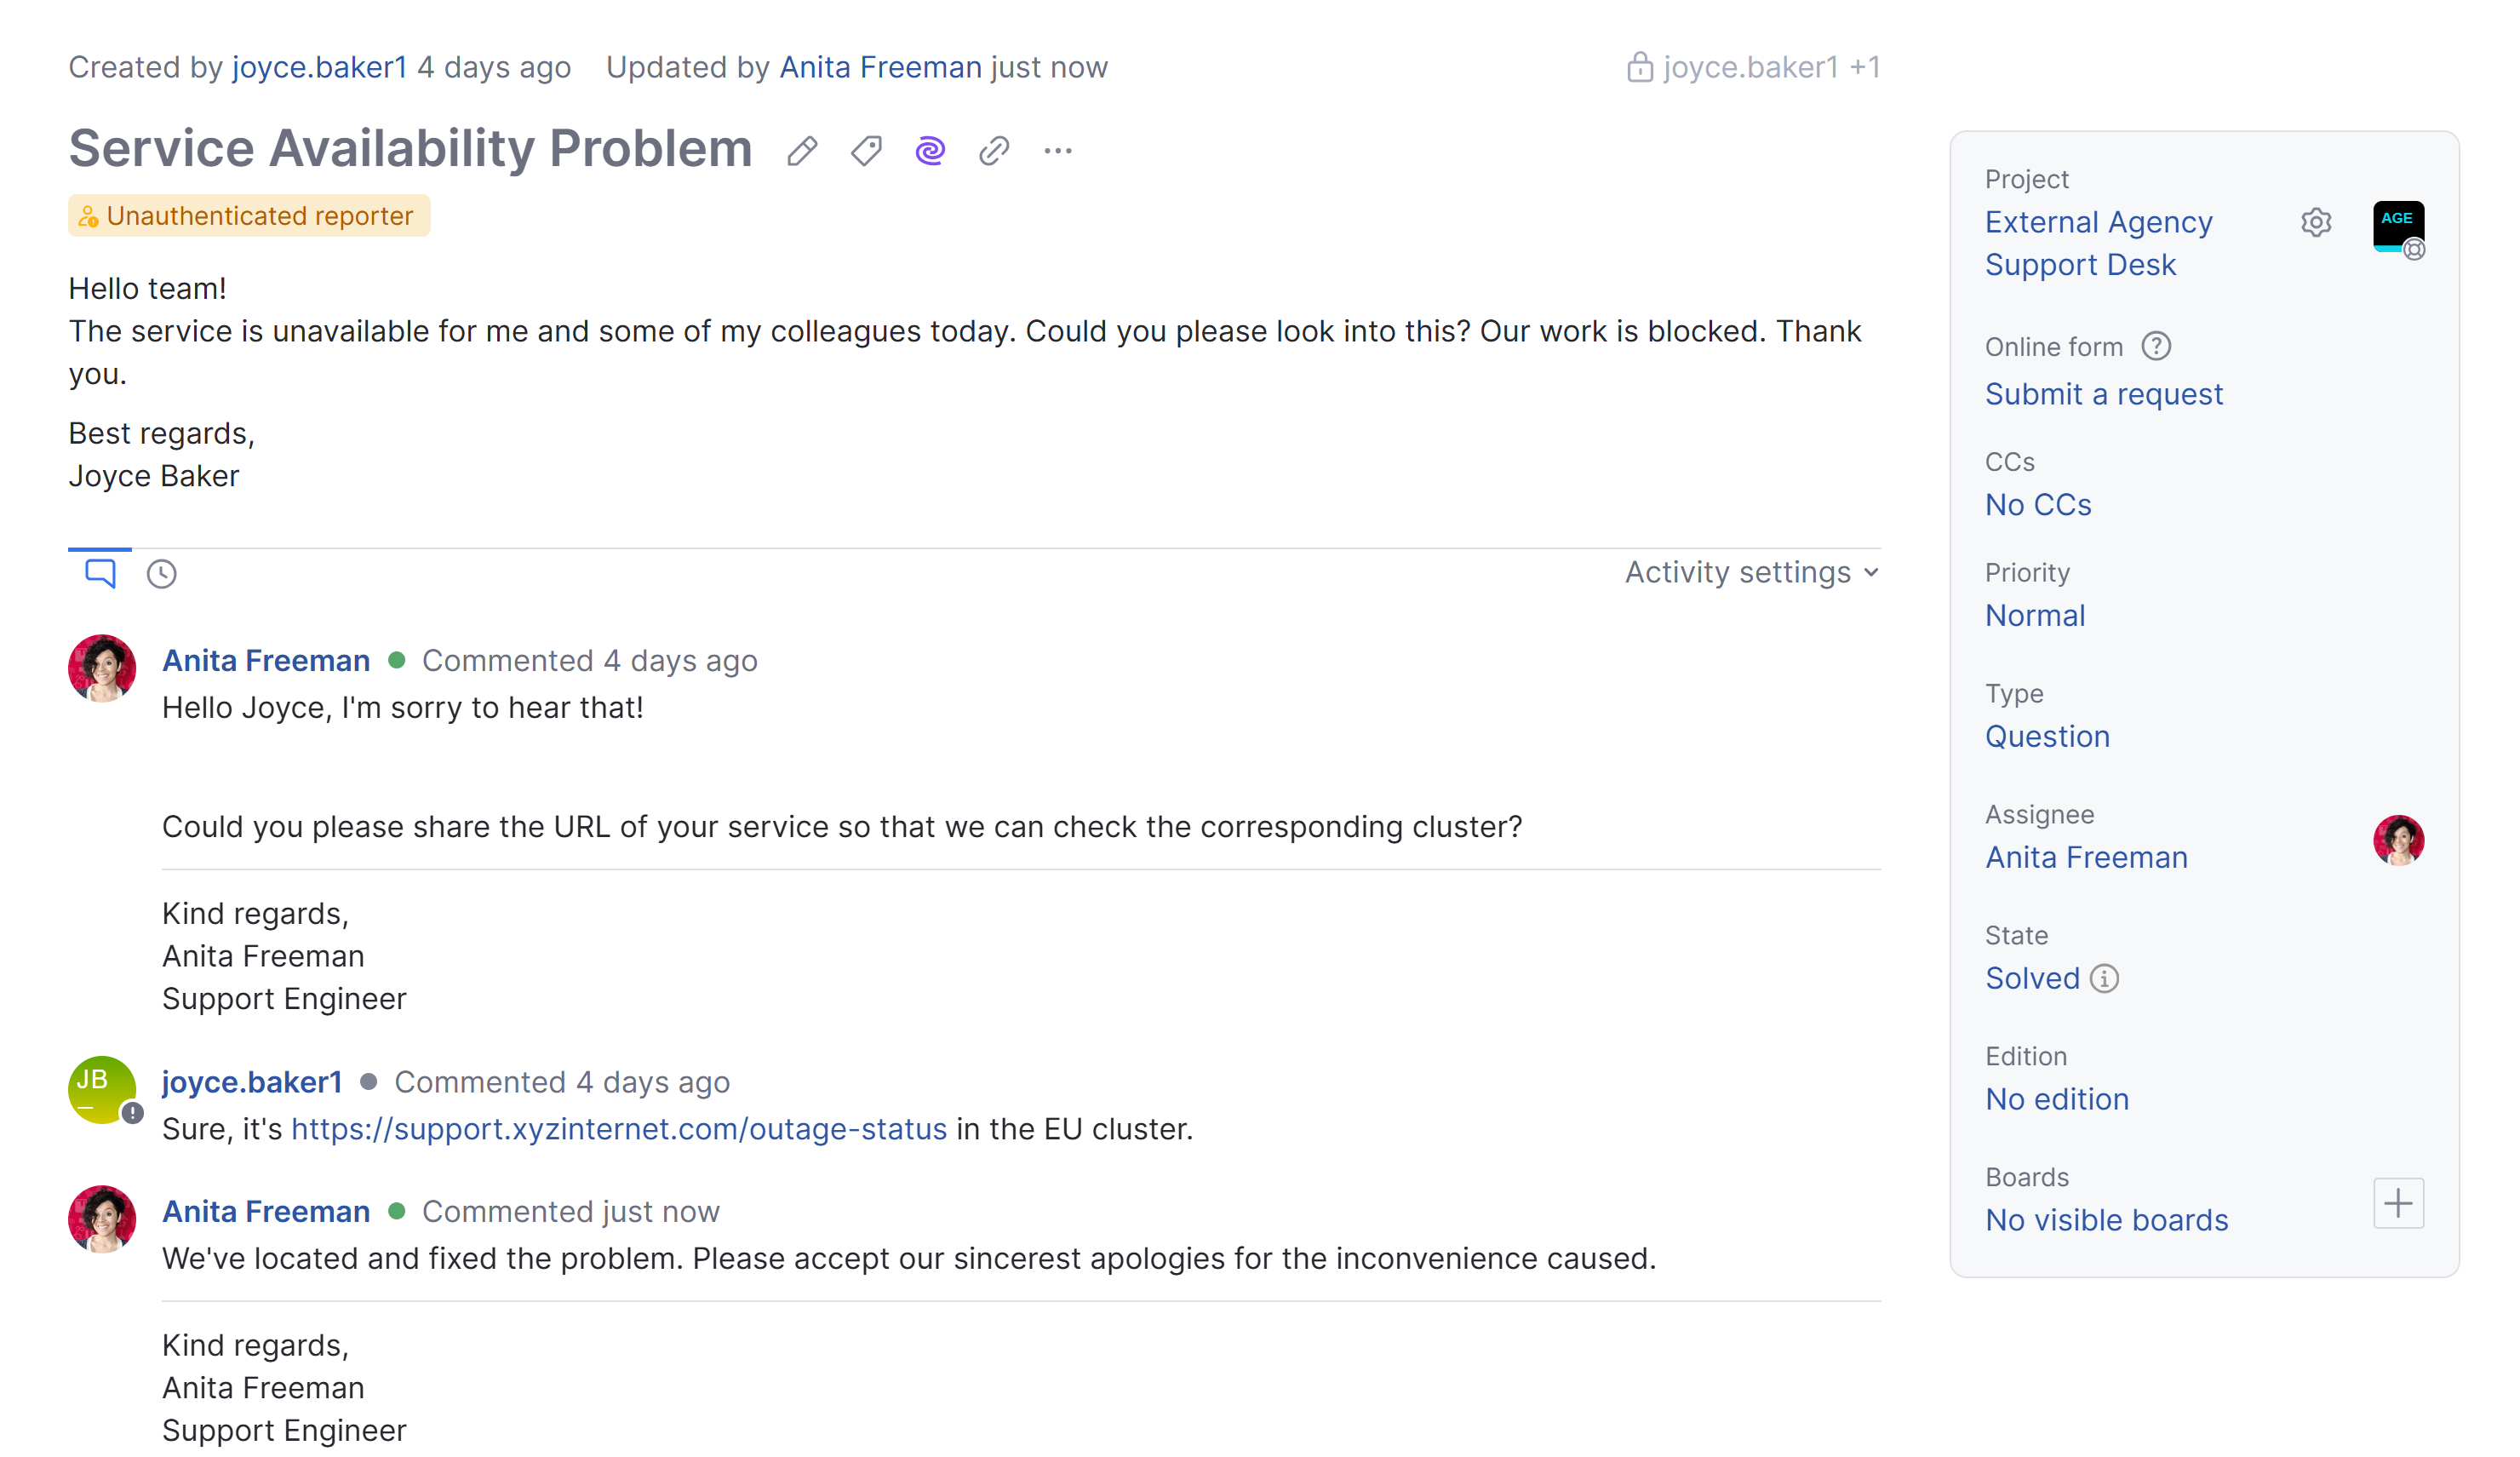Image resolution: width=2520 pixels, height=1457 pixels.
Task: View history using the clock icon
Action: pos(161,573)
